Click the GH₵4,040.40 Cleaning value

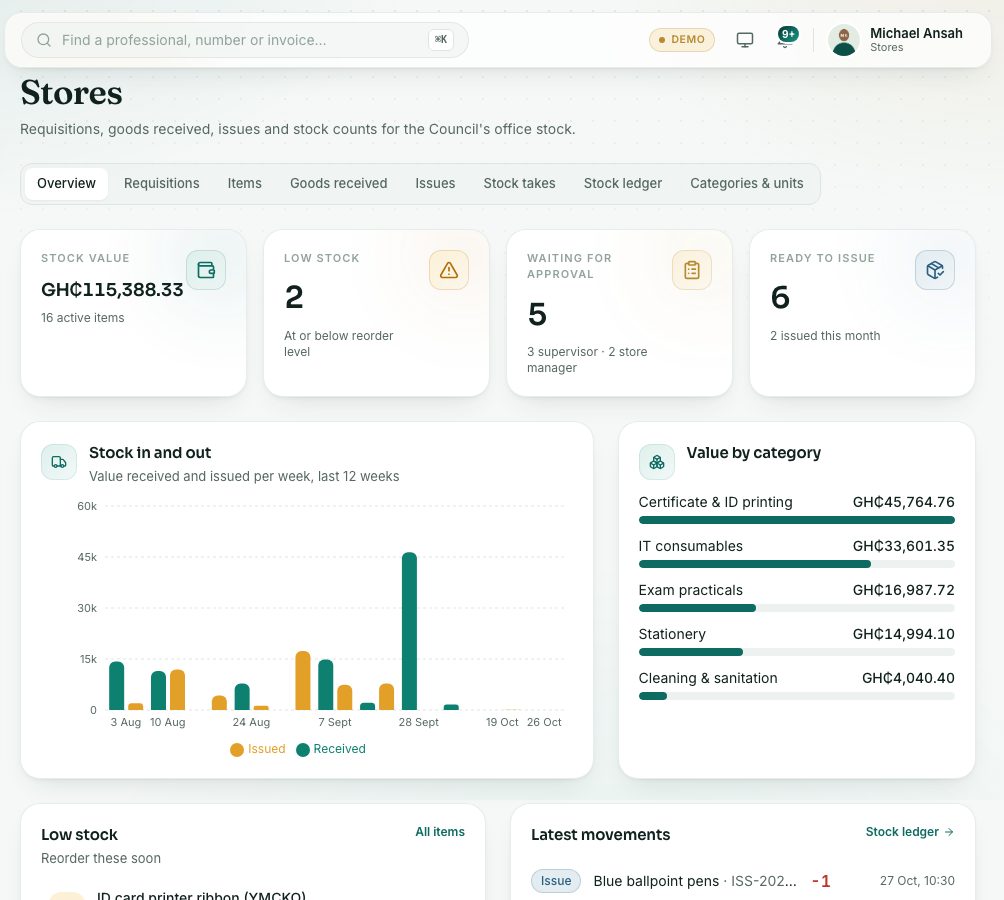(908, 679)
